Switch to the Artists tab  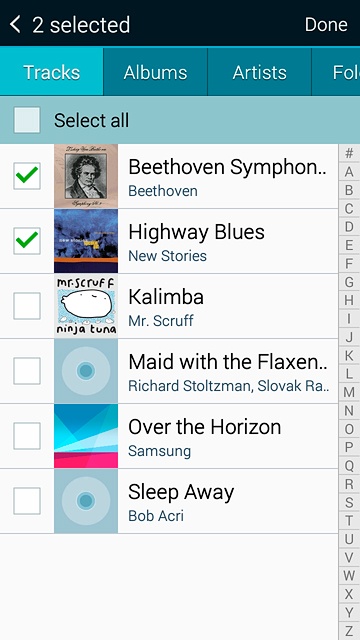point(260,72)
